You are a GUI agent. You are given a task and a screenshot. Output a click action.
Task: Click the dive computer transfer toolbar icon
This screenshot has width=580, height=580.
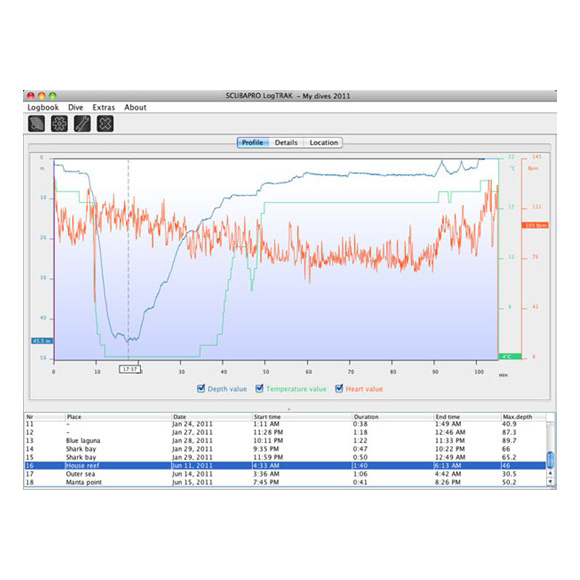pyautogui.click(x=36, y=124)
